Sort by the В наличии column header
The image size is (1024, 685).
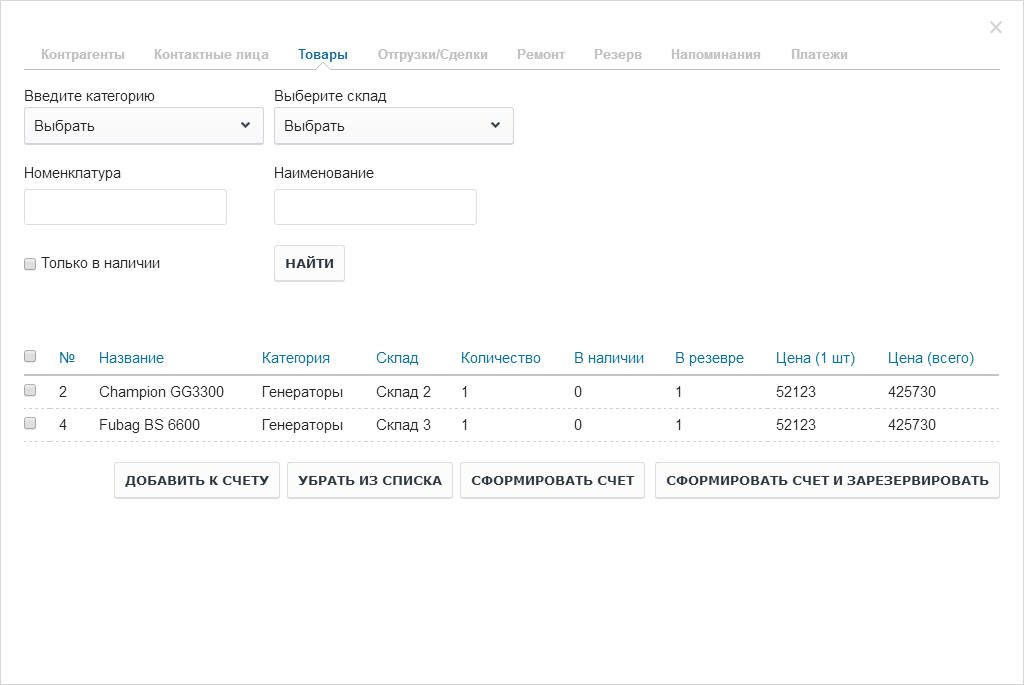coord(609,358)
